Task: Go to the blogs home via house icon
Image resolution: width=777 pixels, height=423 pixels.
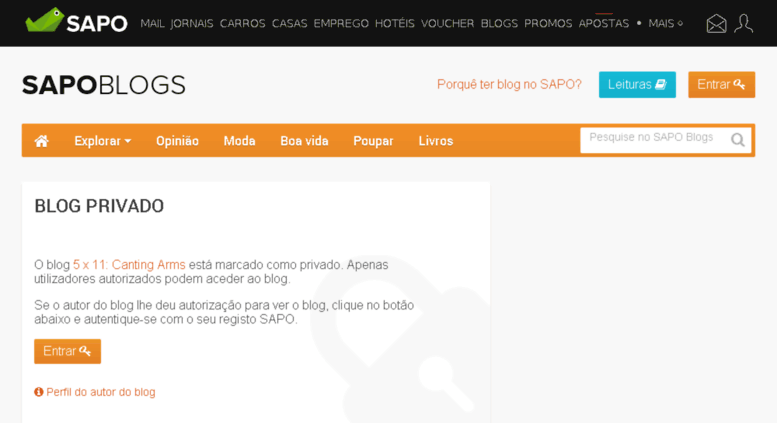Action: pos(42,141)
